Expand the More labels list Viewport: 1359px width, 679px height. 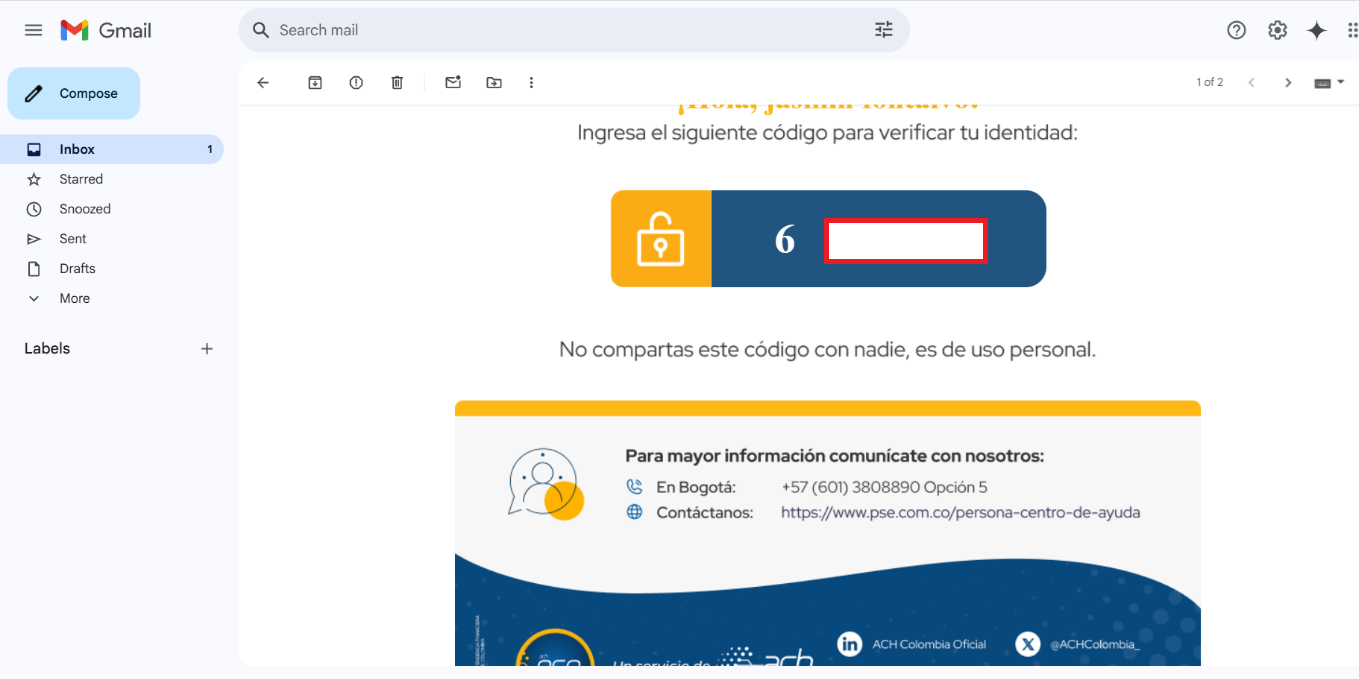pos(74,298)
